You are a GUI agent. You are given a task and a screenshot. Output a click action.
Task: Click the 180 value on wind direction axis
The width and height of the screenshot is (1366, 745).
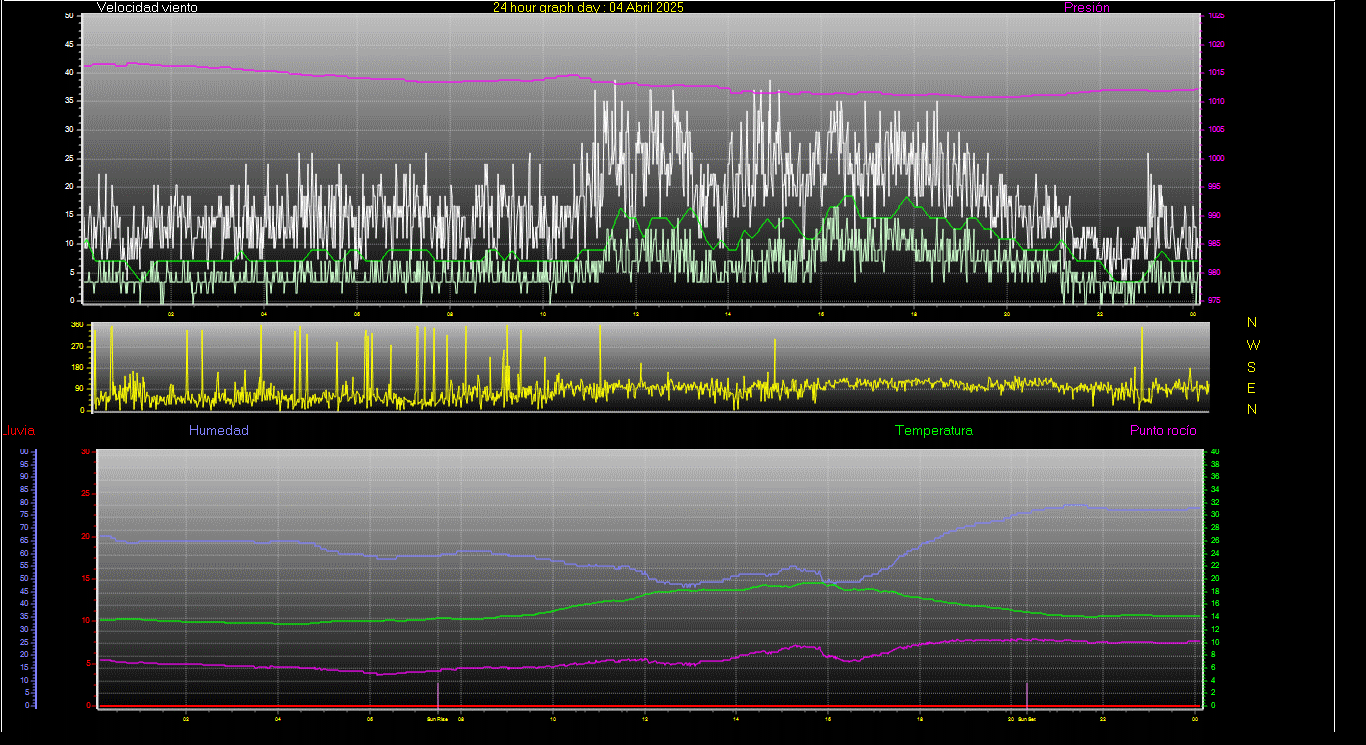click(76, 368)
